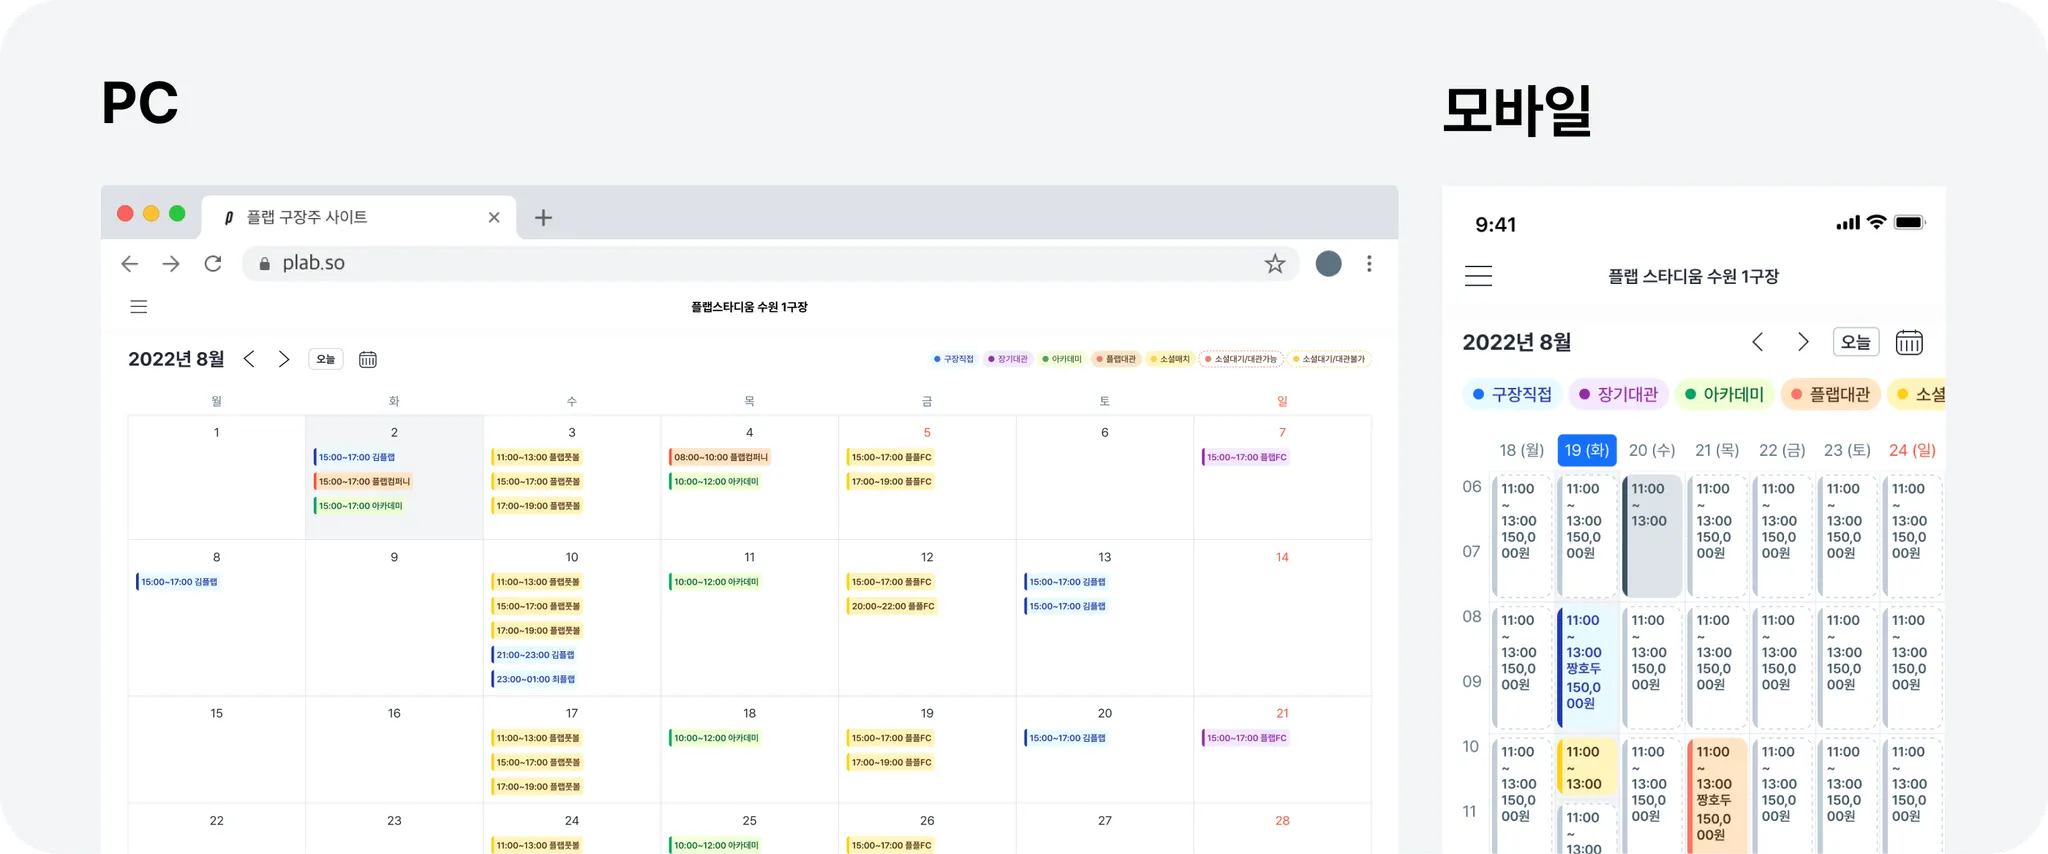
Task: Click 2022년 8월 heading in PC calendar
Action: pyautogui.click(x=176, y=359)
